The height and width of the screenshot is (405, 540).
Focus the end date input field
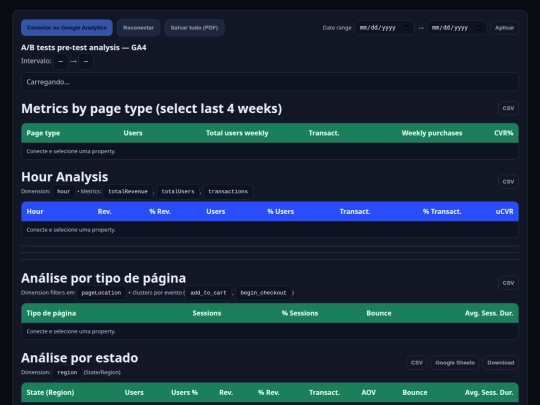pyautogui.click(x=457, y=28)
